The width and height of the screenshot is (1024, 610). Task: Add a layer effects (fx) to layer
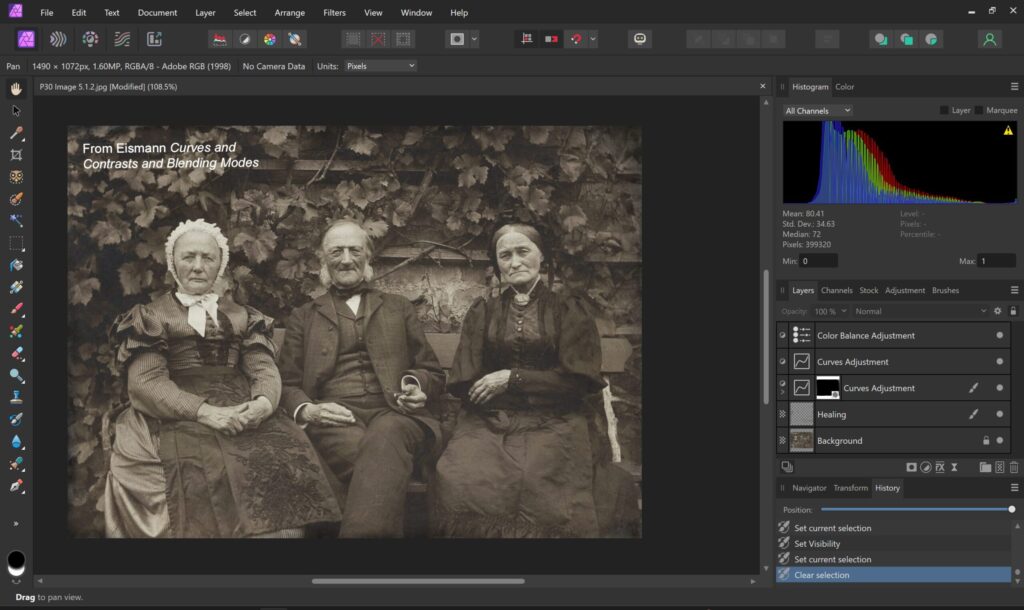click(x=940, y=467)
